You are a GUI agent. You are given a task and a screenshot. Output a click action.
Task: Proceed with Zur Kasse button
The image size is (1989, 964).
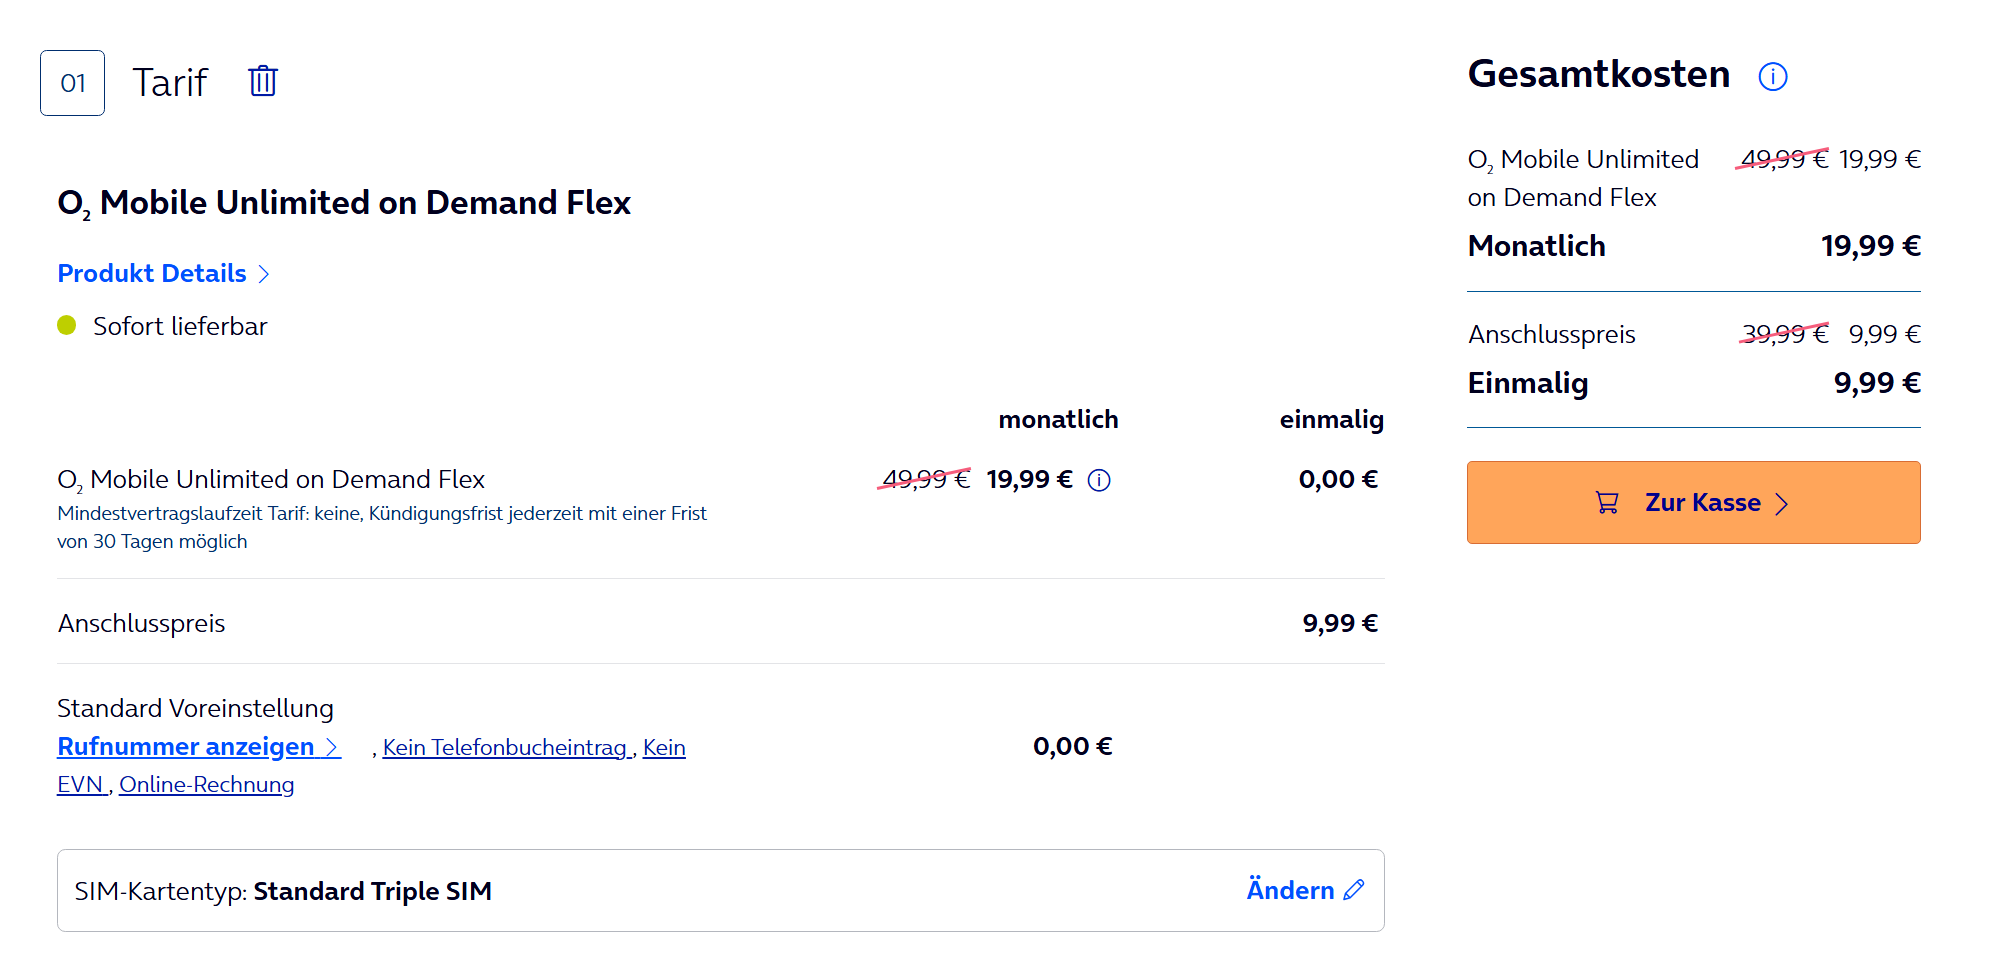[x=1692, y=503]
